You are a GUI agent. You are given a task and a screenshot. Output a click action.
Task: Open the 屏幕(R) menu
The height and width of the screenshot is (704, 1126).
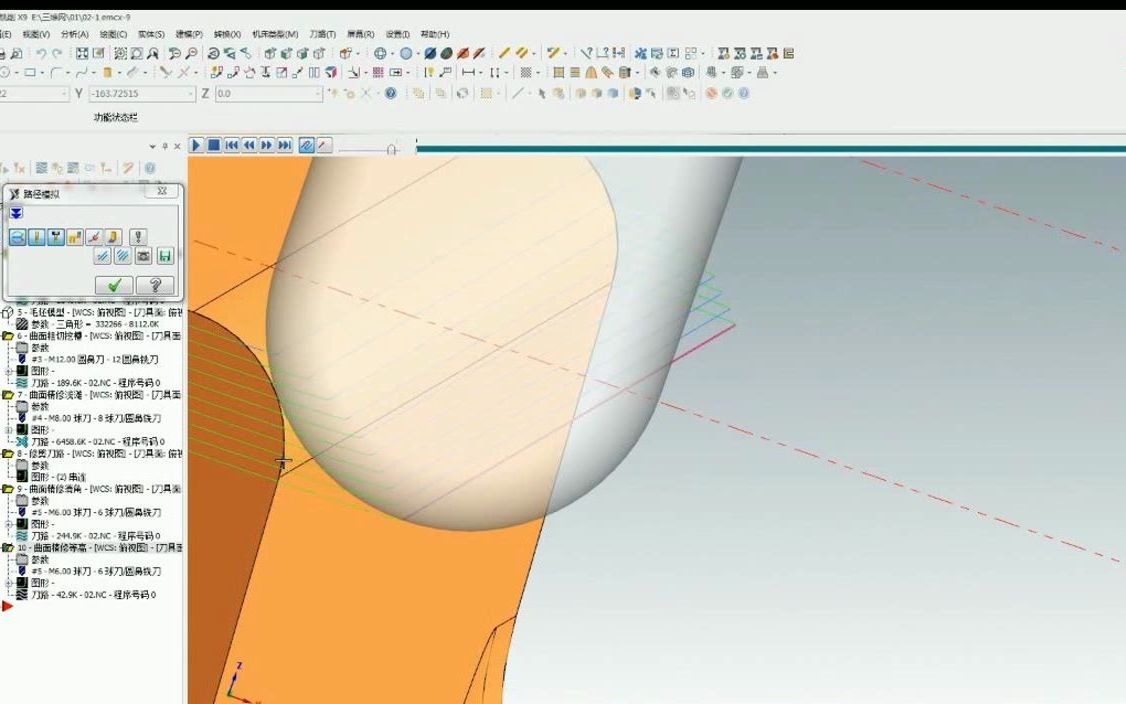pyautogui.click(x=360, y=34)
